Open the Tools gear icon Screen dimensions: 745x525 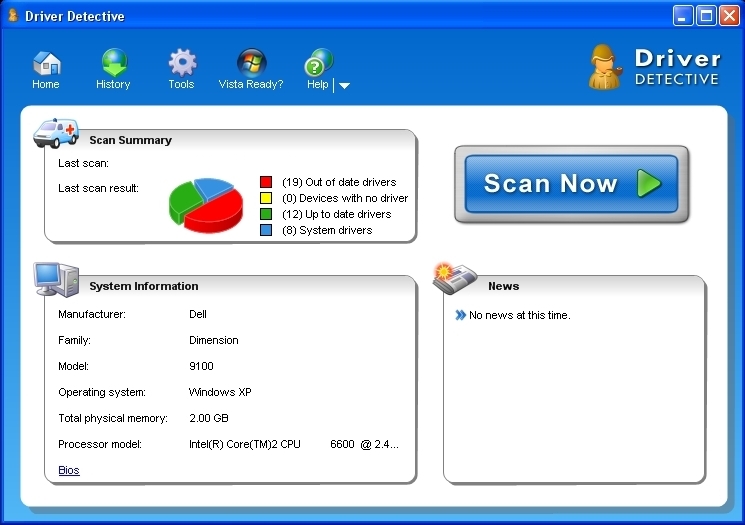pos(182,63)
